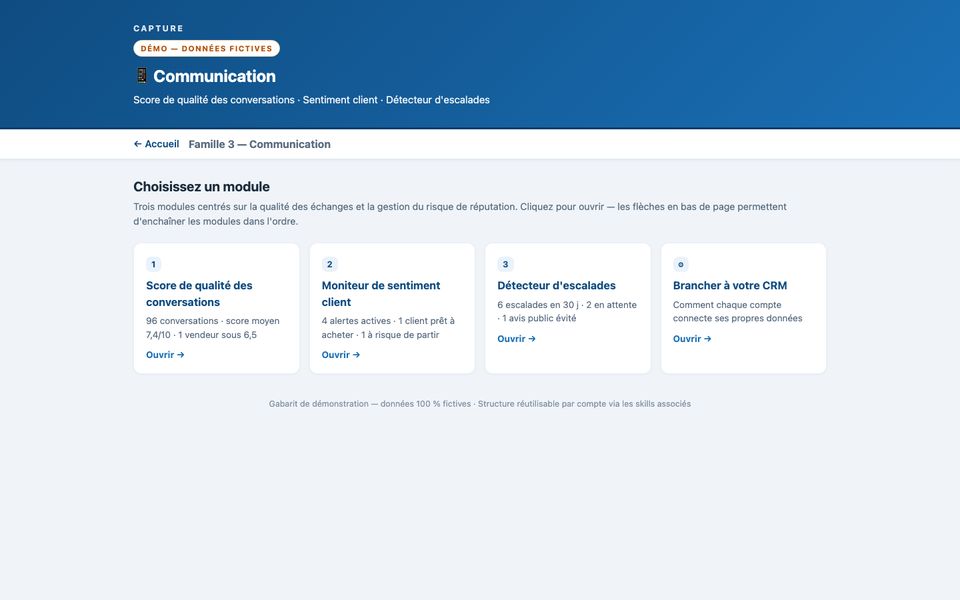960x600 pixels.
Task: Click Ouvrir under Score de qualité des conversations
Action: (165, 355)
